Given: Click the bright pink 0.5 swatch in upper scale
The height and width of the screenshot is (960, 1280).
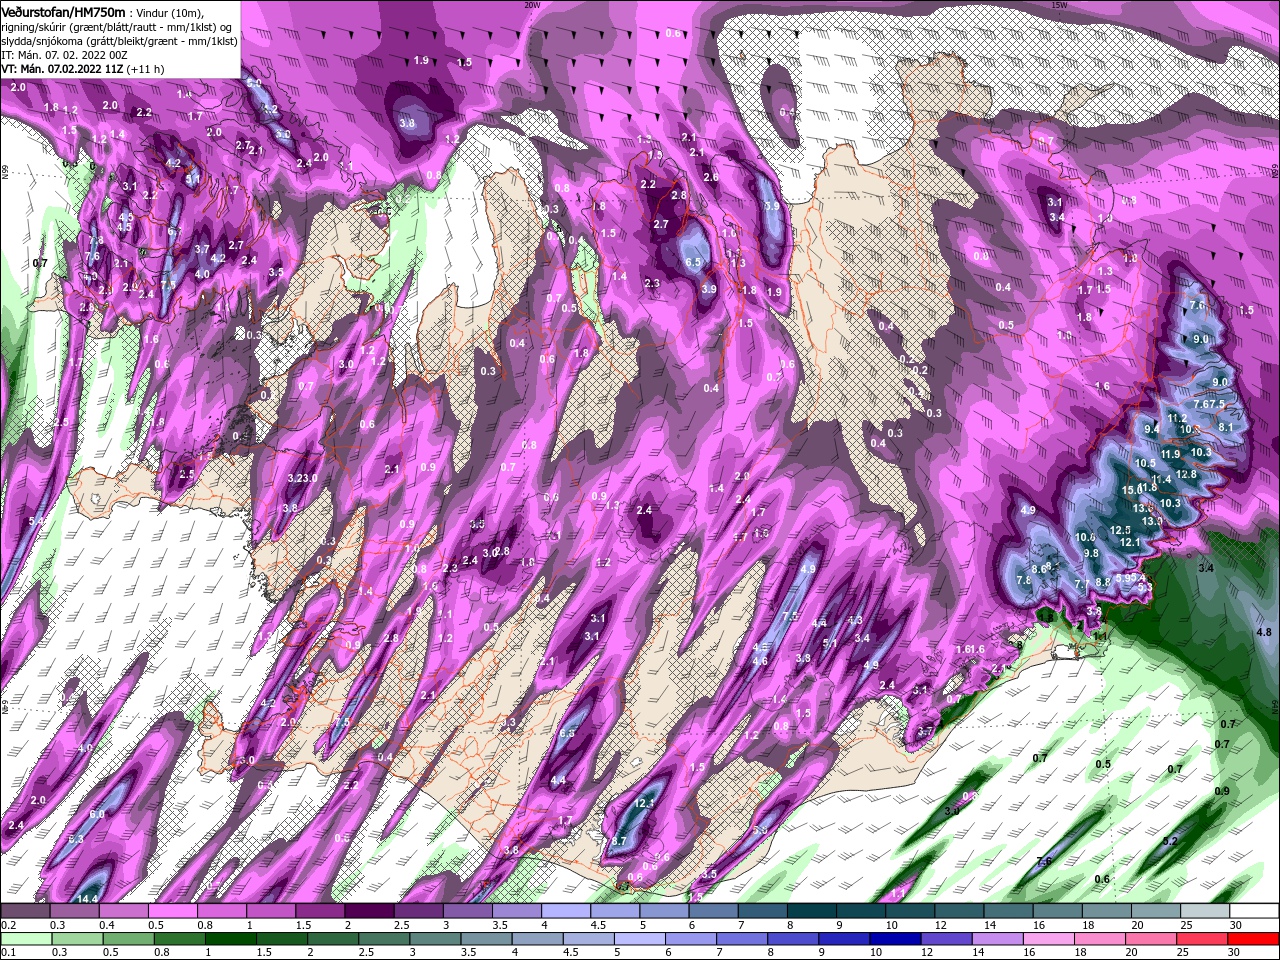Looking at the screenshot, I should [172, 911].
